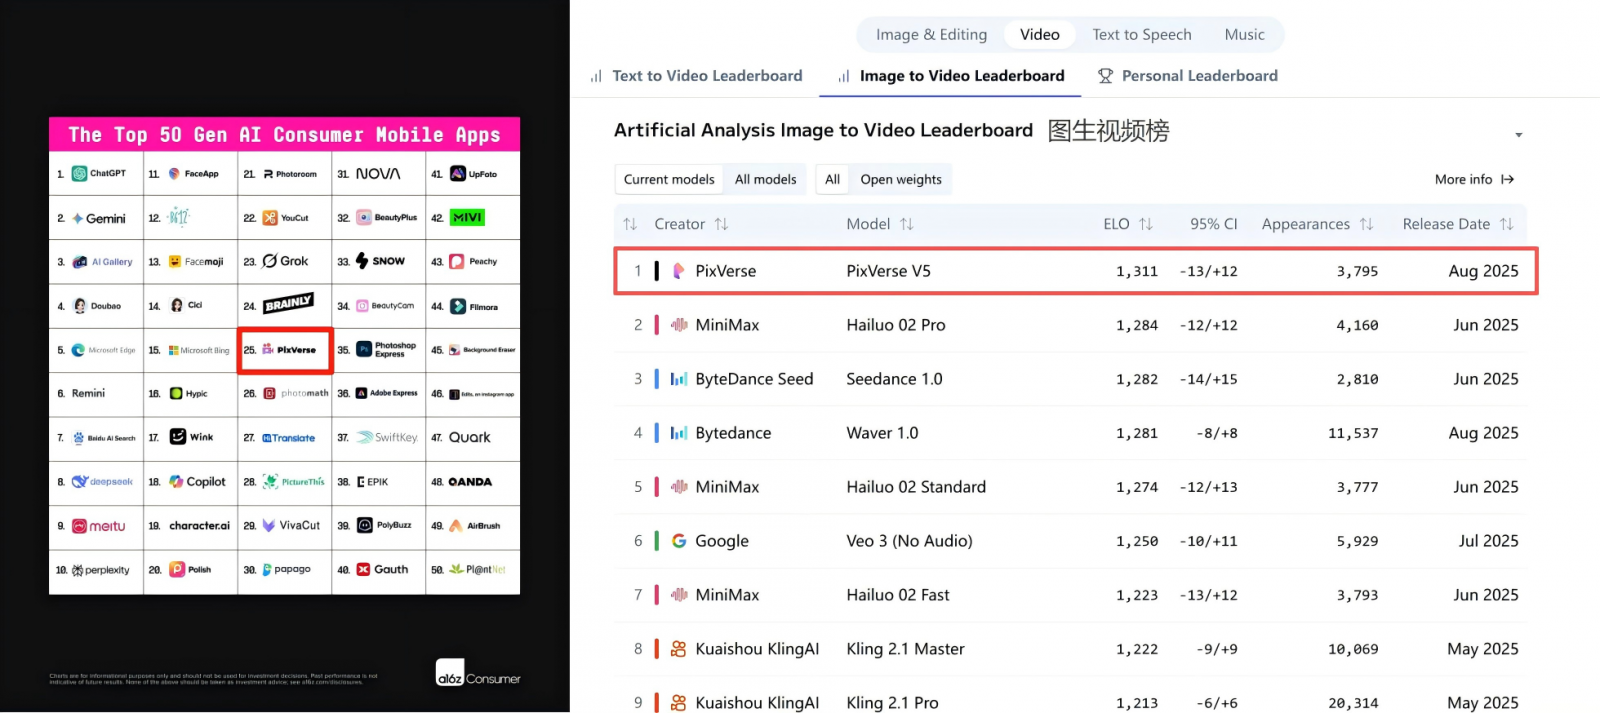Enable the Open weights filter
This screenshot has height=713, width=1600.
tap(900, 179)
